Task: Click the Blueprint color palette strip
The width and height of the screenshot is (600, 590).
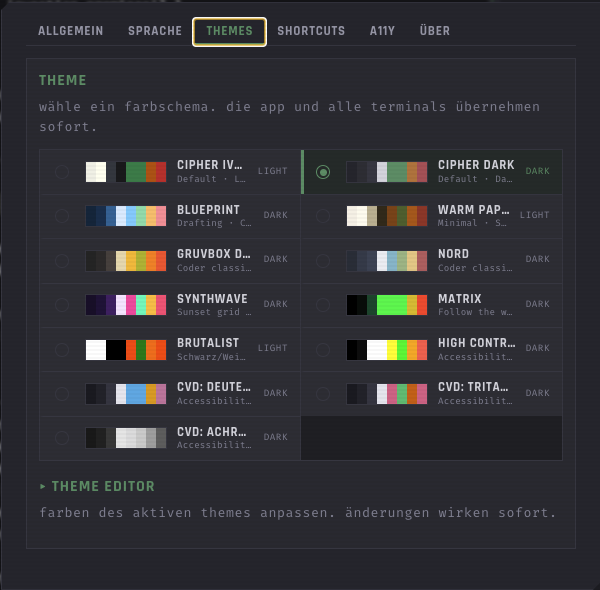Action: click(126, 216)
